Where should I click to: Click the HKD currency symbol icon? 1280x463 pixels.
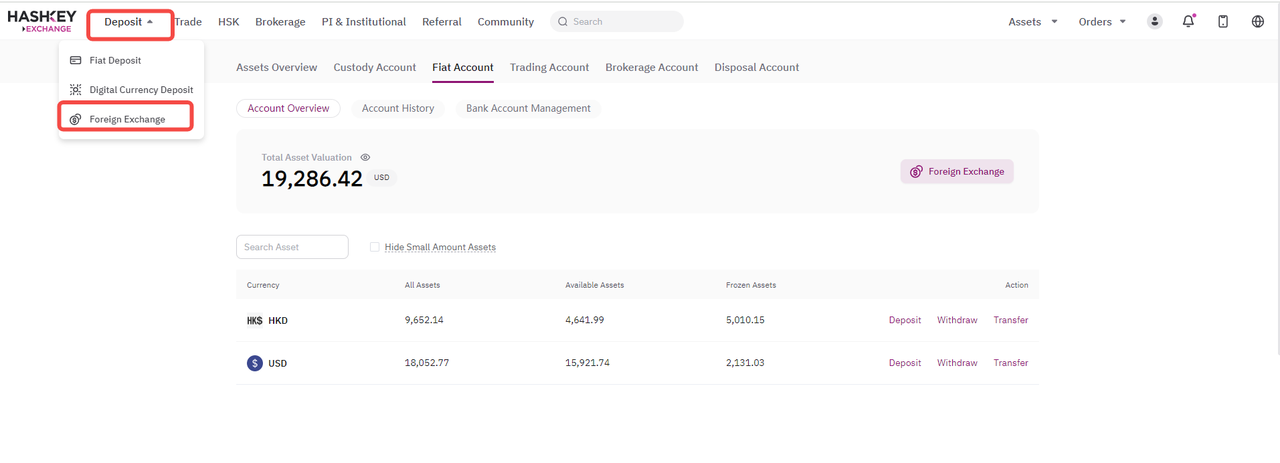tap(255, 321)
